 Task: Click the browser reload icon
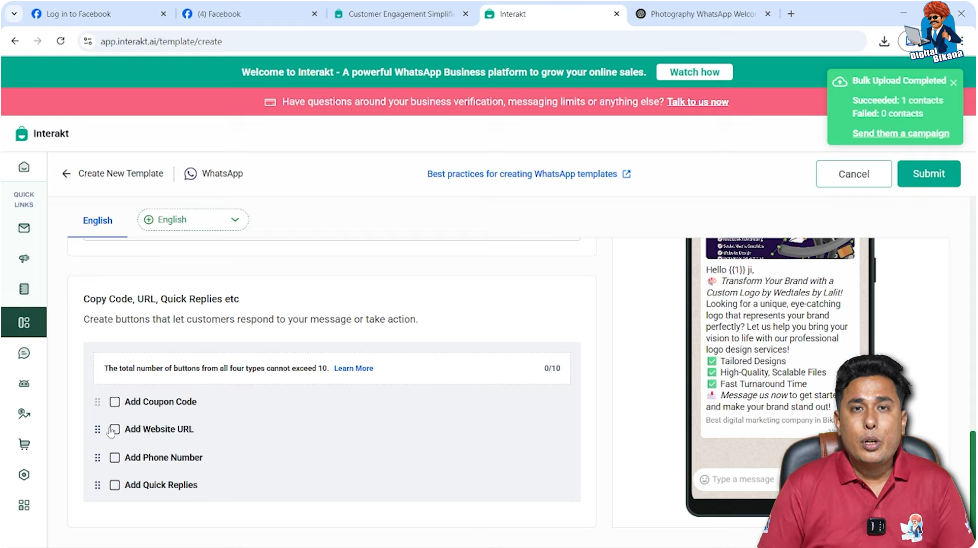pos(61,41)
